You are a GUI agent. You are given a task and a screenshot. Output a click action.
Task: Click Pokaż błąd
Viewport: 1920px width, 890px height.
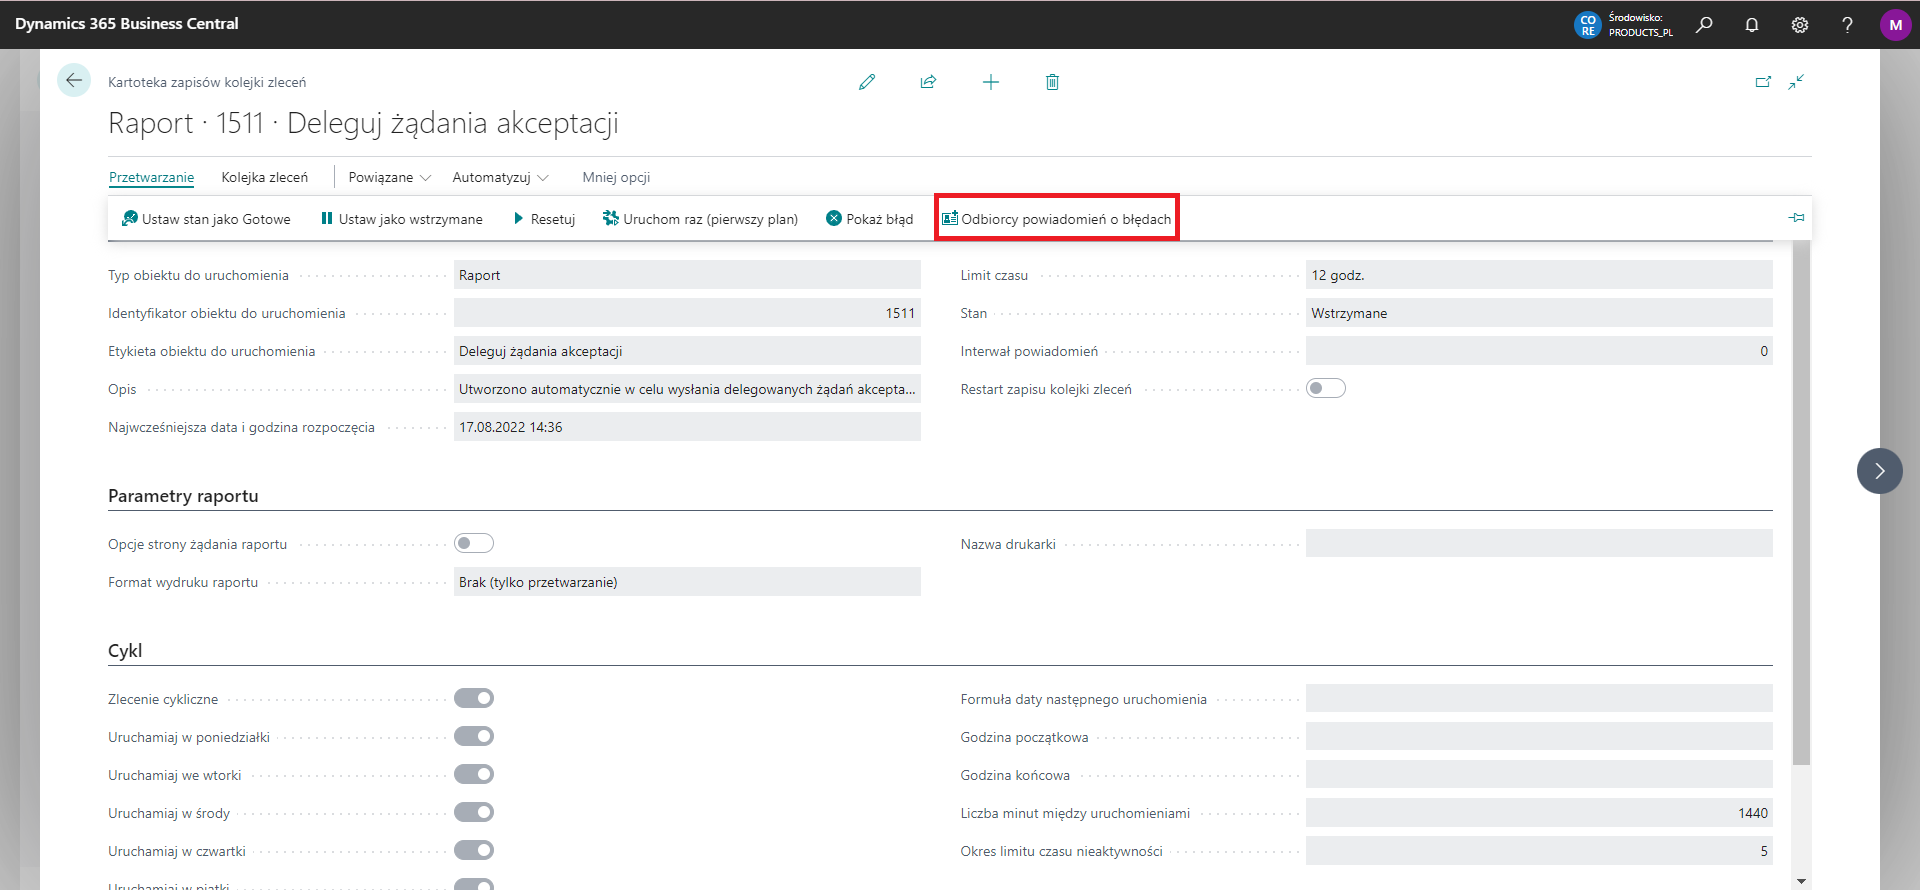coord(870,219)
